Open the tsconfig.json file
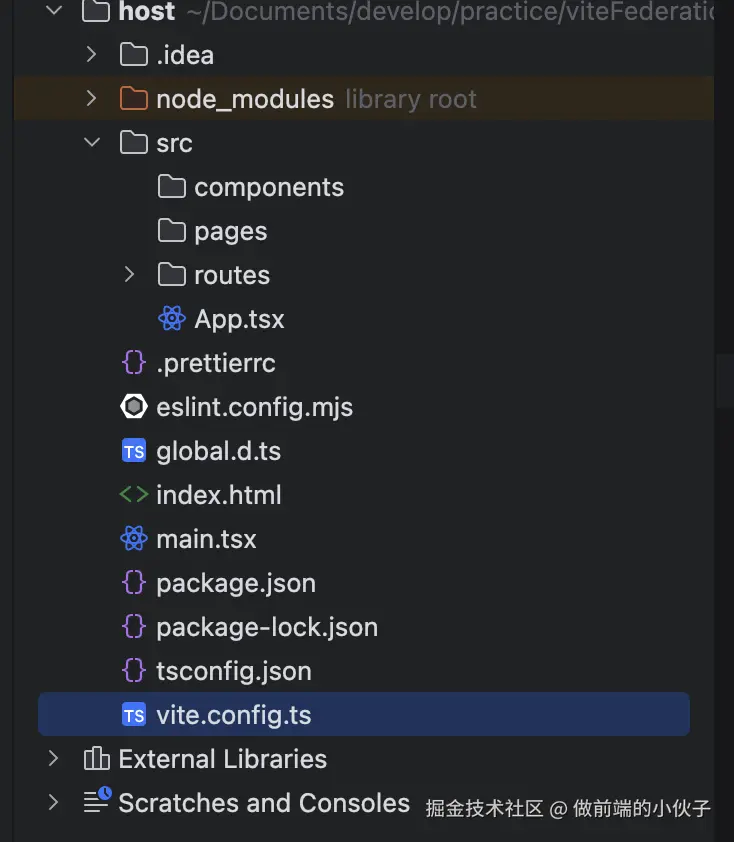The image size is (734, 842). [x=233, y=671]
